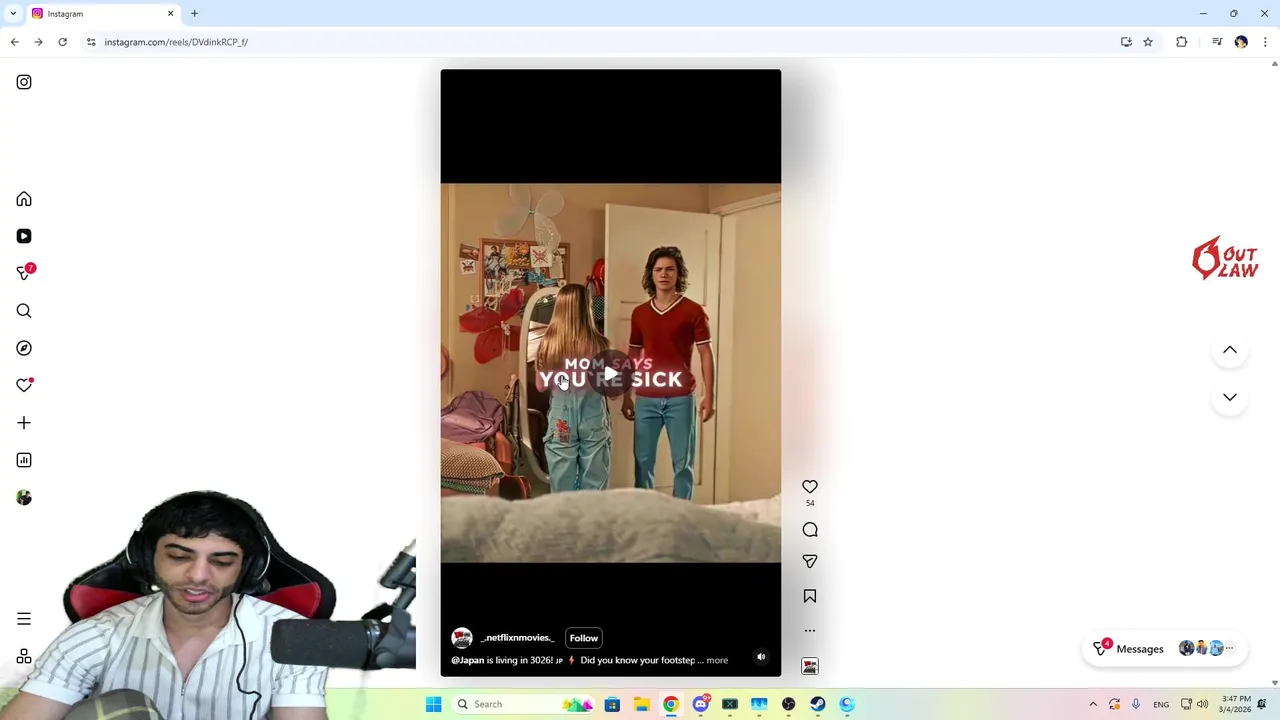The width and height of the screenshot is (1280, 720).
Task: Open profile avatar in sidebar
Action: pyautogui.click(x=24, y=497)
